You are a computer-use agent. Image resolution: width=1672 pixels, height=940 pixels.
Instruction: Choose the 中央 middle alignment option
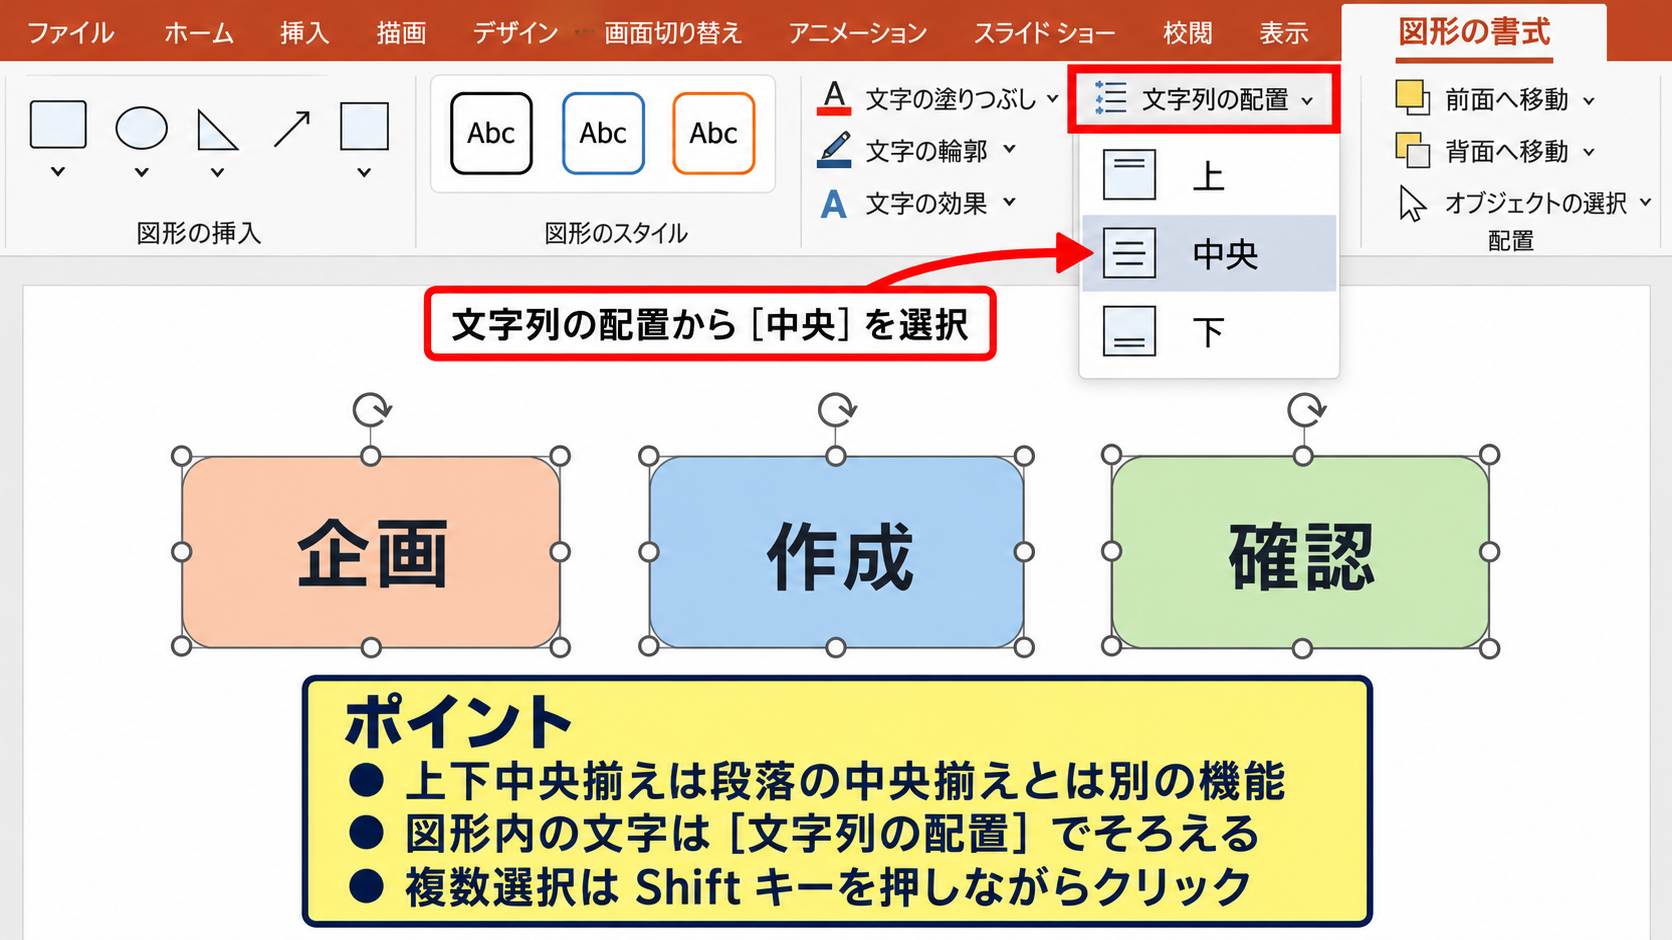(1209, 253)
